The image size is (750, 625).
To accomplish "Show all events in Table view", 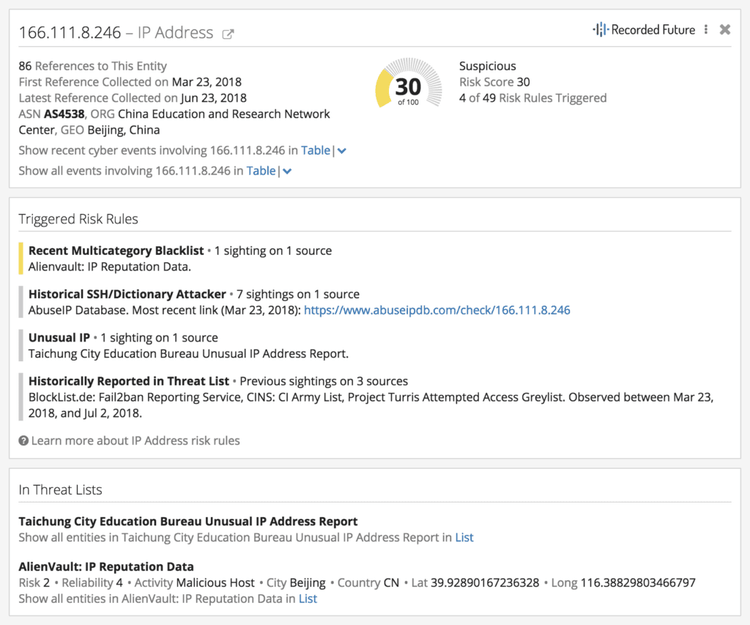I will point(260,171).
